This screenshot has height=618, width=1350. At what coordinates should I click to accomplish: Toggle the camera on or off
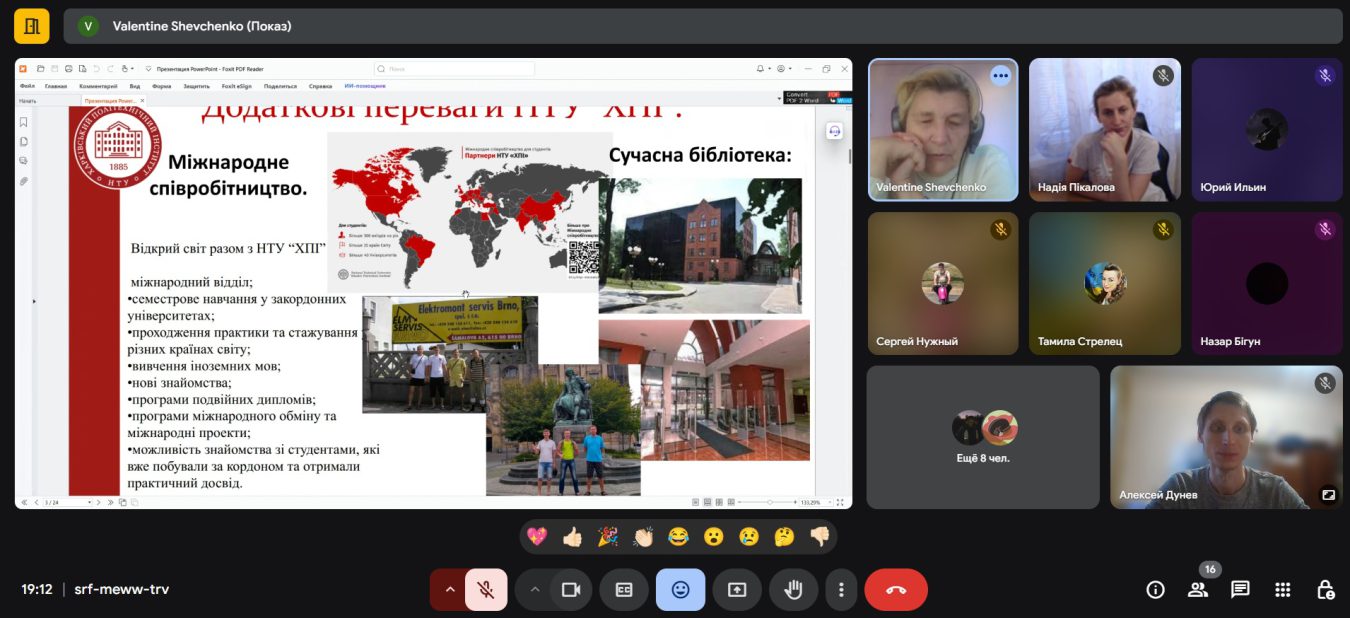coord(571,590)
